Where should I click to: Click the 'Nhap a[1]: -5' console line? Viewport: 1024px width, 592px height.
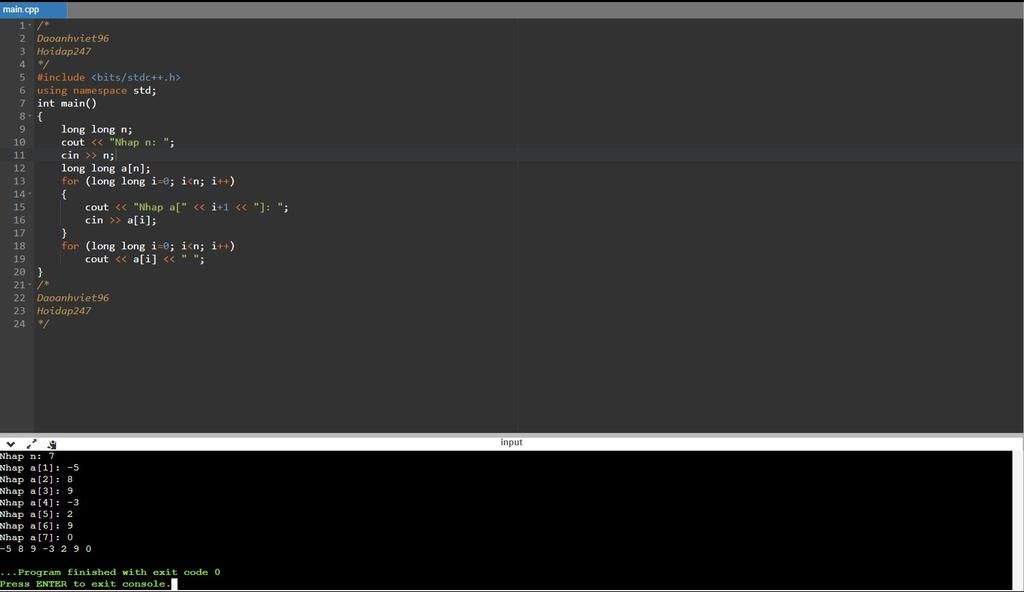(x=39, y=468)
